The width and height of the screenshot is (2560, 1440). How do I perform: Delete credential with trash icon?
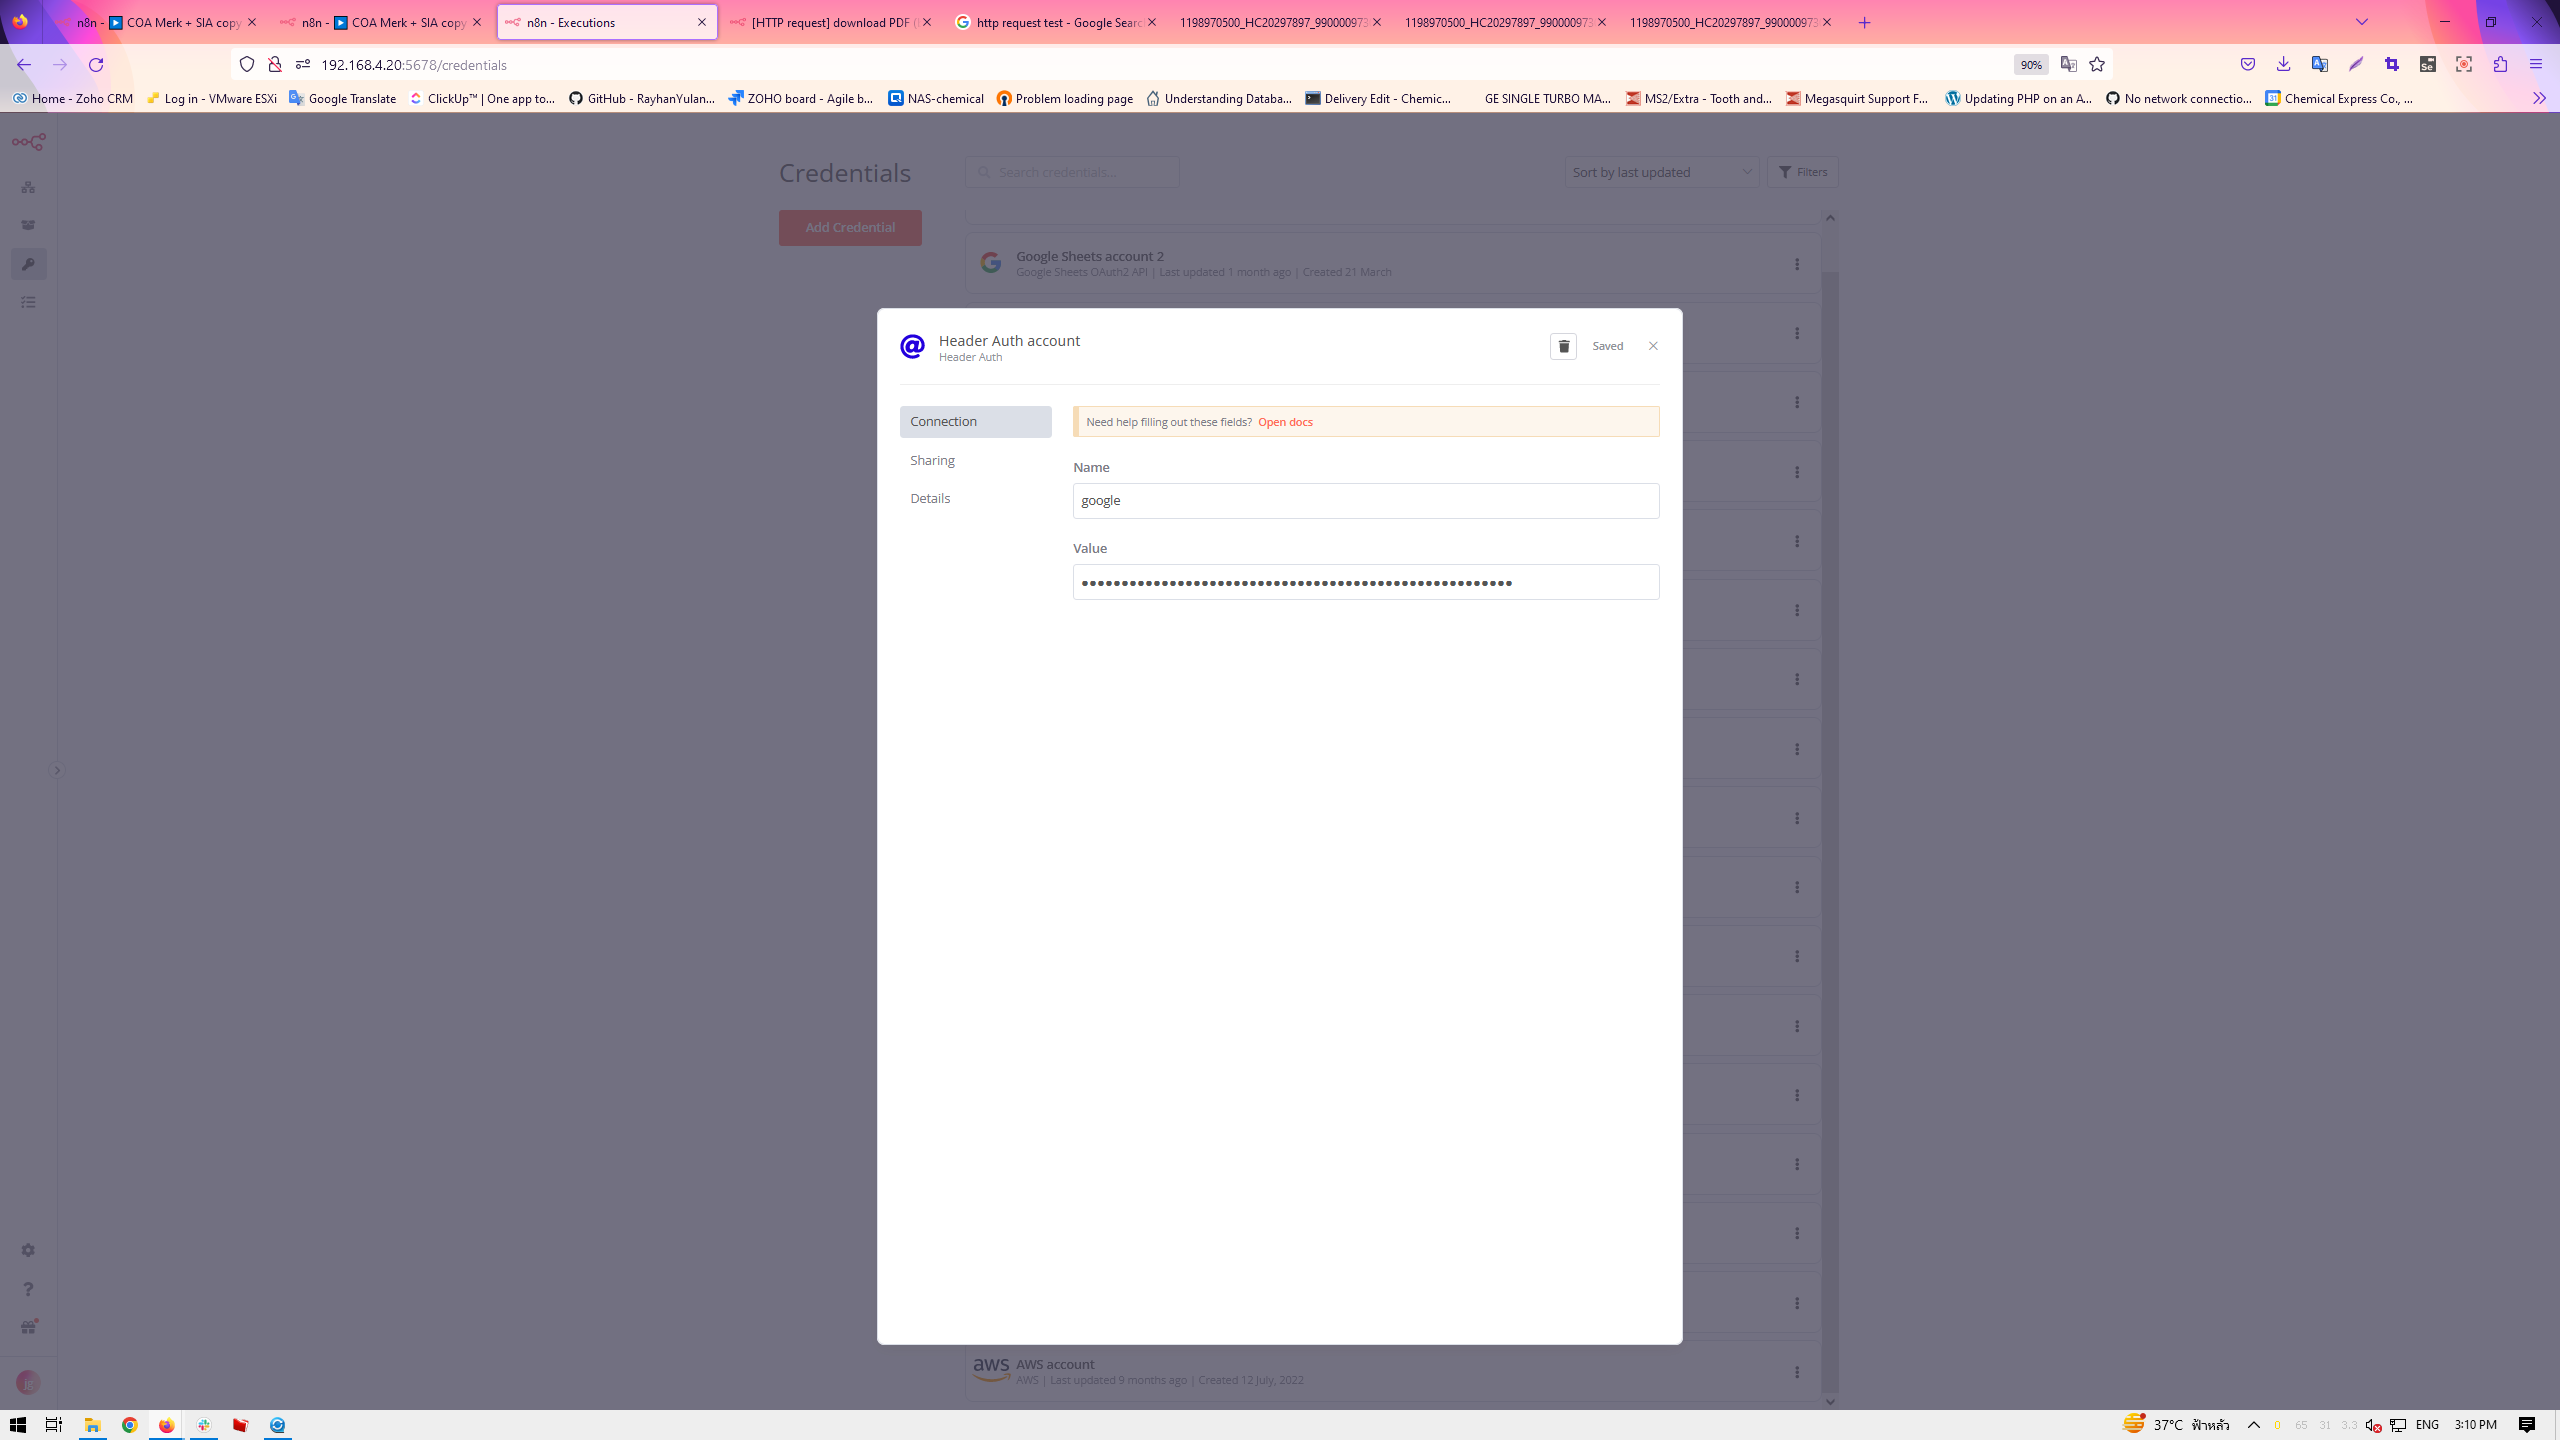[1563, 346]
